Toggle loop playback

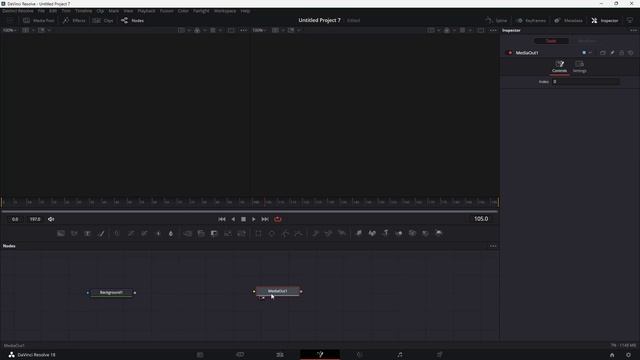tap(278, 219)
